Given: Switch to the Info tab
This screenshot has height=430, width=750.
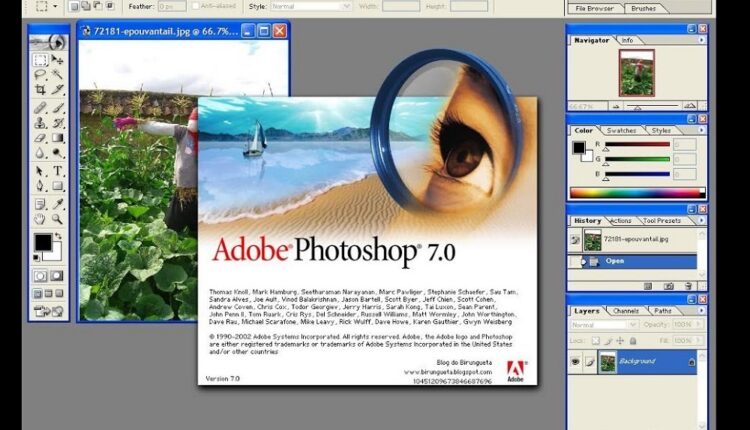Looking at the screenshot, I should pyautogui.click(x=627, y=41).
